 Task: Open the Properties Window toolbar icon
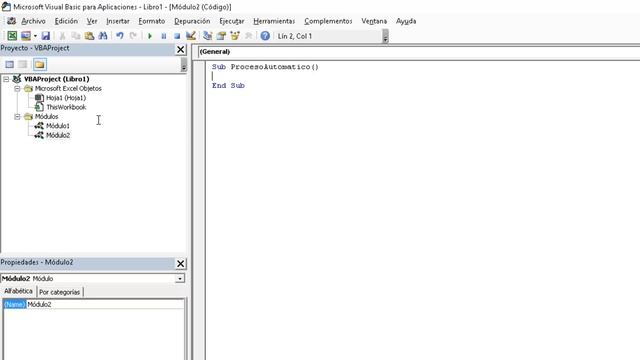pyautogui.click(x=221, y=36)
